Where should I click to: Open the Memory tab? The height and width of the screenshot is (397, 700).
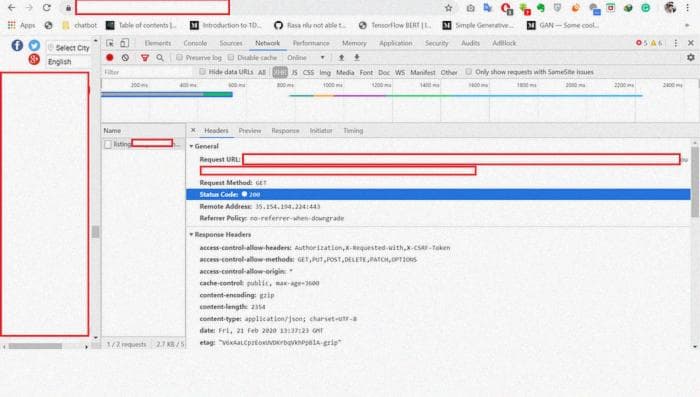coord(354,43)
